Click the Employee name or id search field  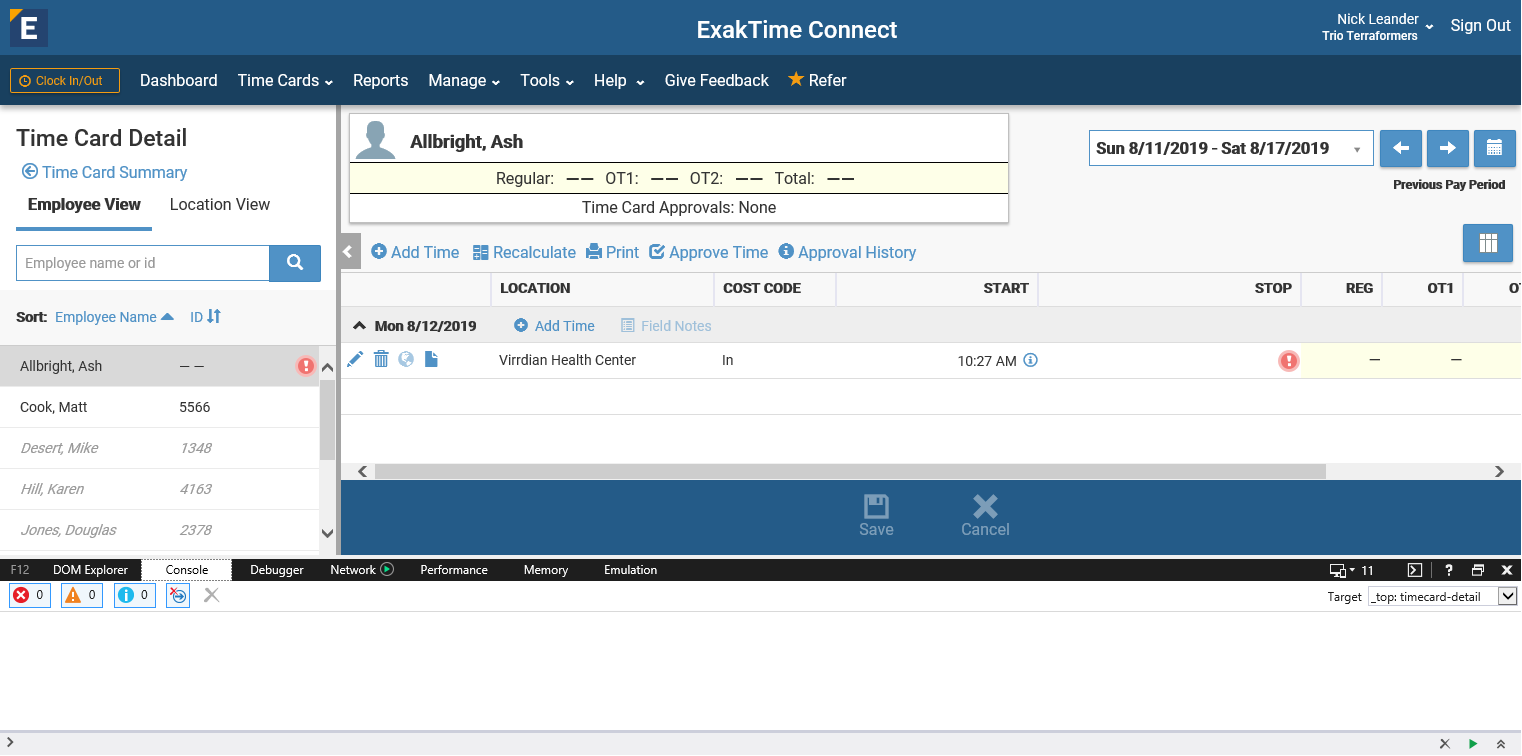pos(143,263)
